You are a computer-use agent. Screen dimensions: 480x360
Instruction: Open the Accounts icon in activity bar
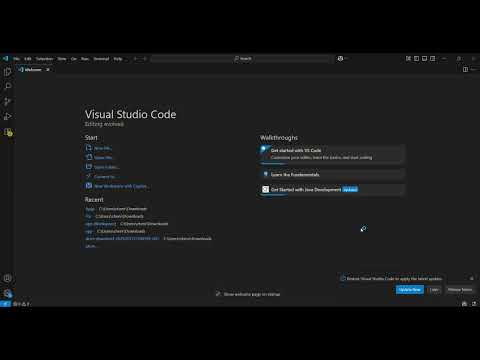point(7,278)
